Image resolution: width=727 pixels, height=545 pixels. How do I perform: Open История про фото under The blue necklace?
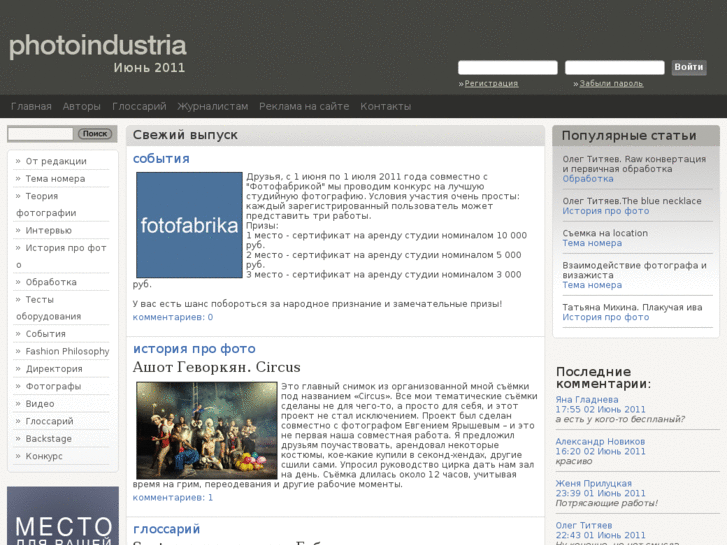(x=606, y=211)
